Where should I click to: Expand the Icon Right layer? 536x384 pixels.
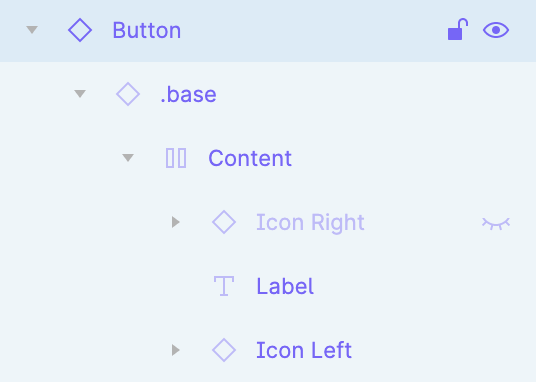pos(176,222)
